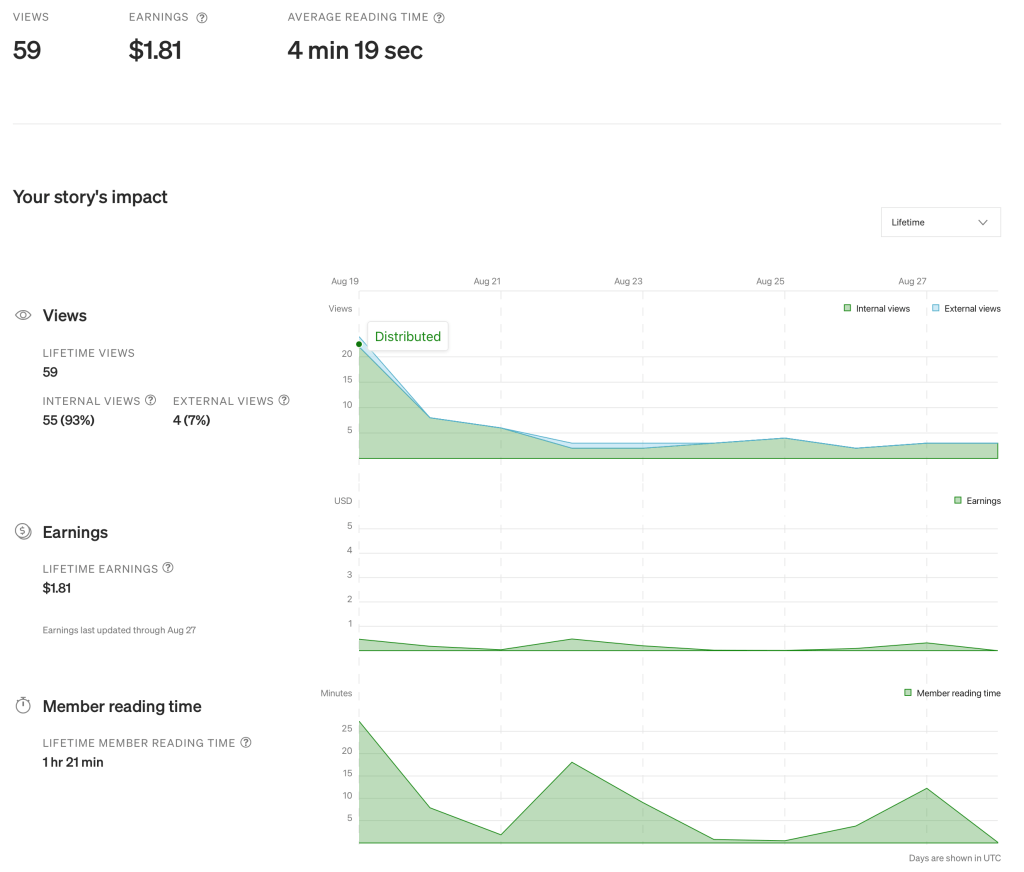Open the EXTERNAL VIEWS help tooltip icon

coord(284,400)
